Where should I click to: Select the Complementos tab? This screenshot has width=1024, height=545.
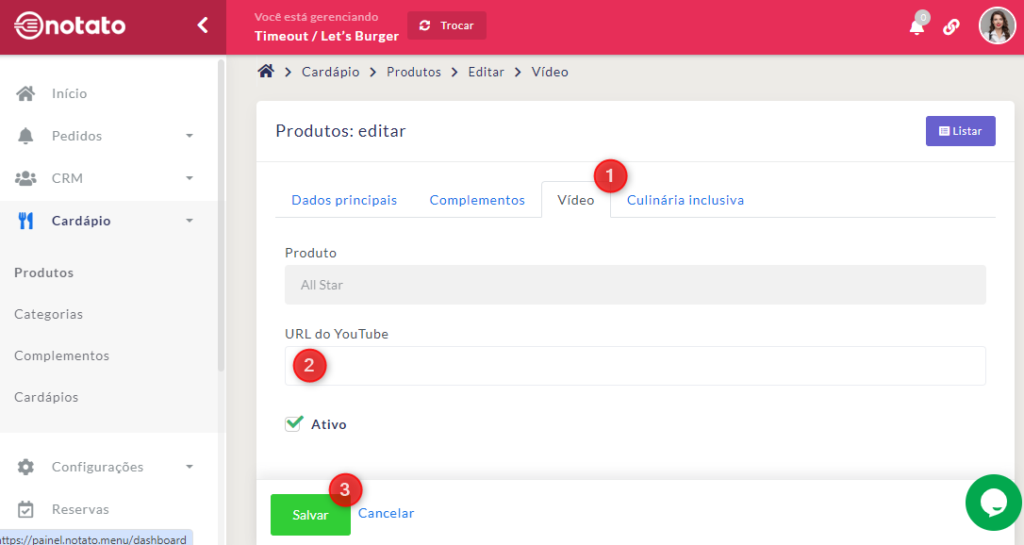point(477,200)
